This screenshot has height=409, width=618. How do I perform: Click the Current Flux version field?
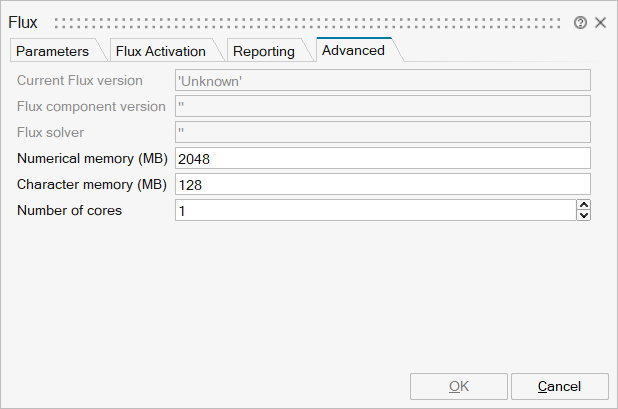(382, 80)
